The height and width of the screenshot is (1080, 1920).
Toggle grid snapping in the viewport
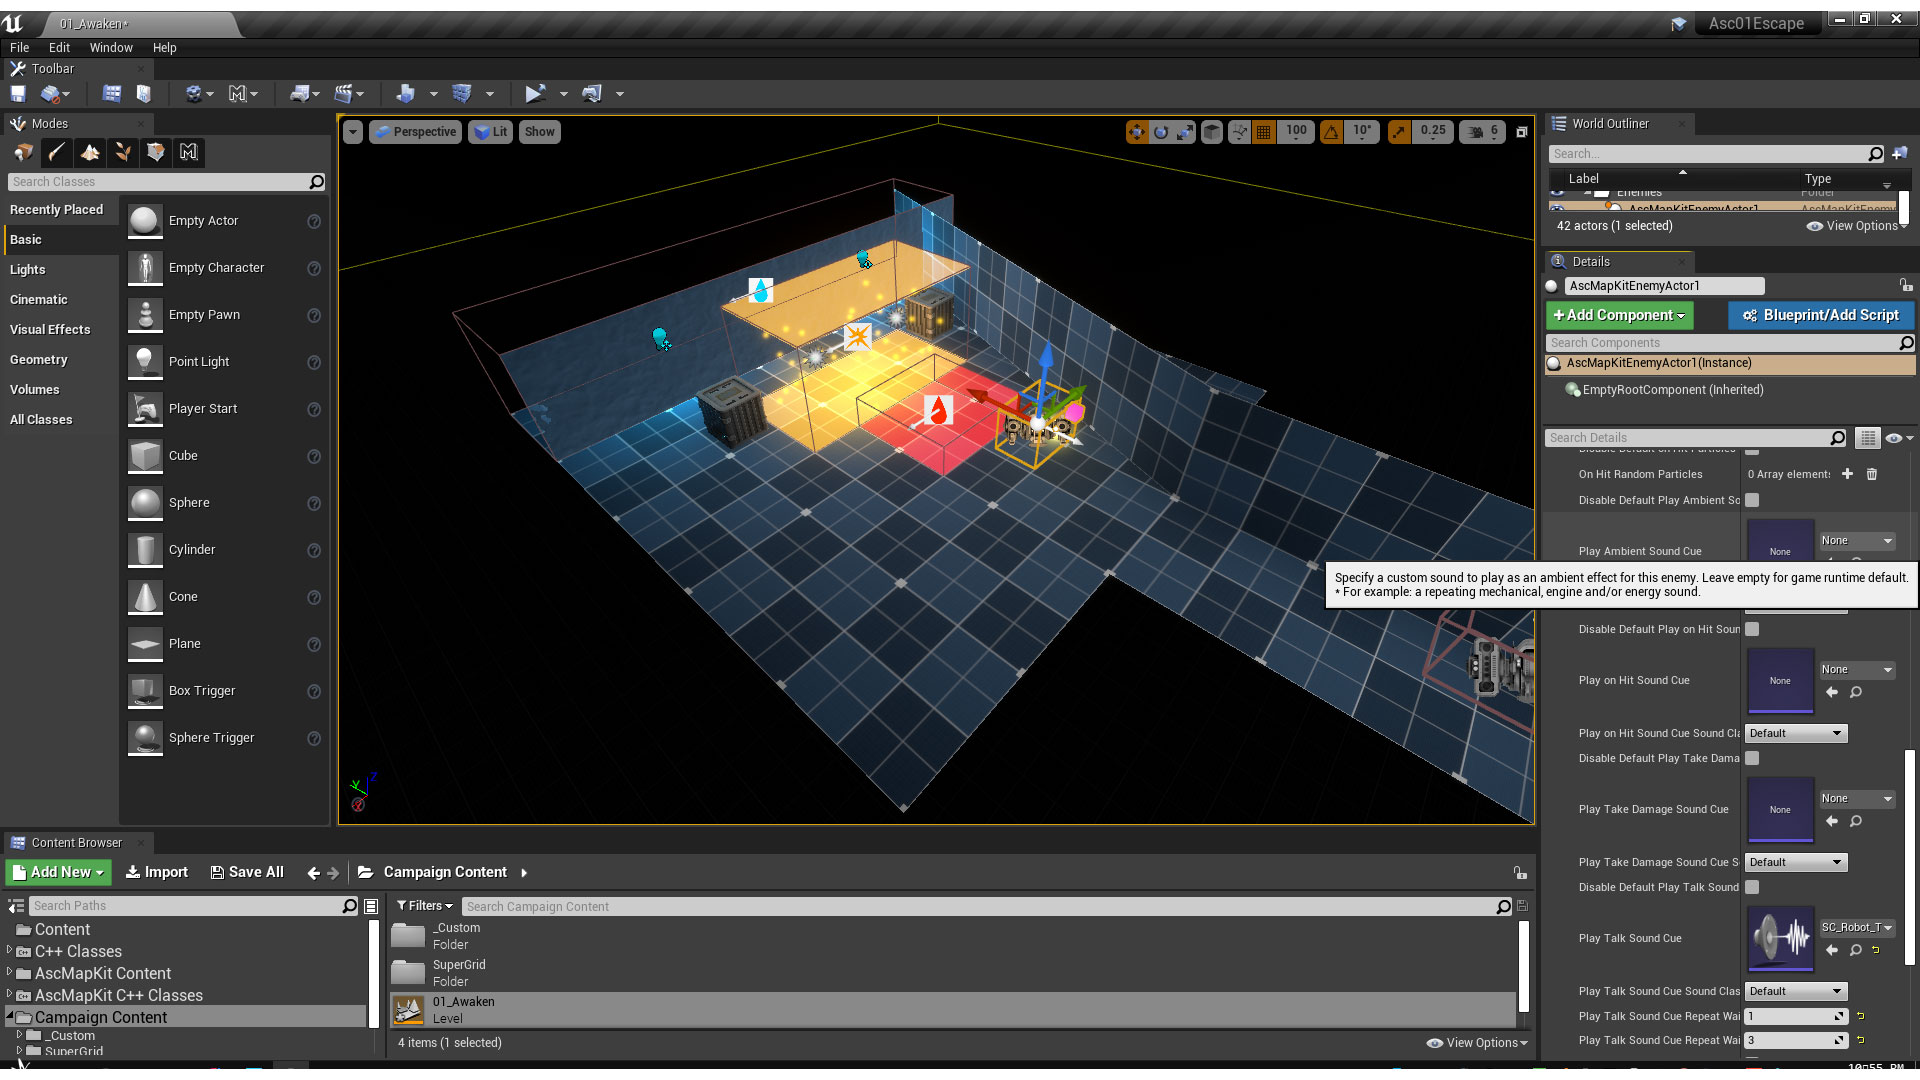(1264, 132)
